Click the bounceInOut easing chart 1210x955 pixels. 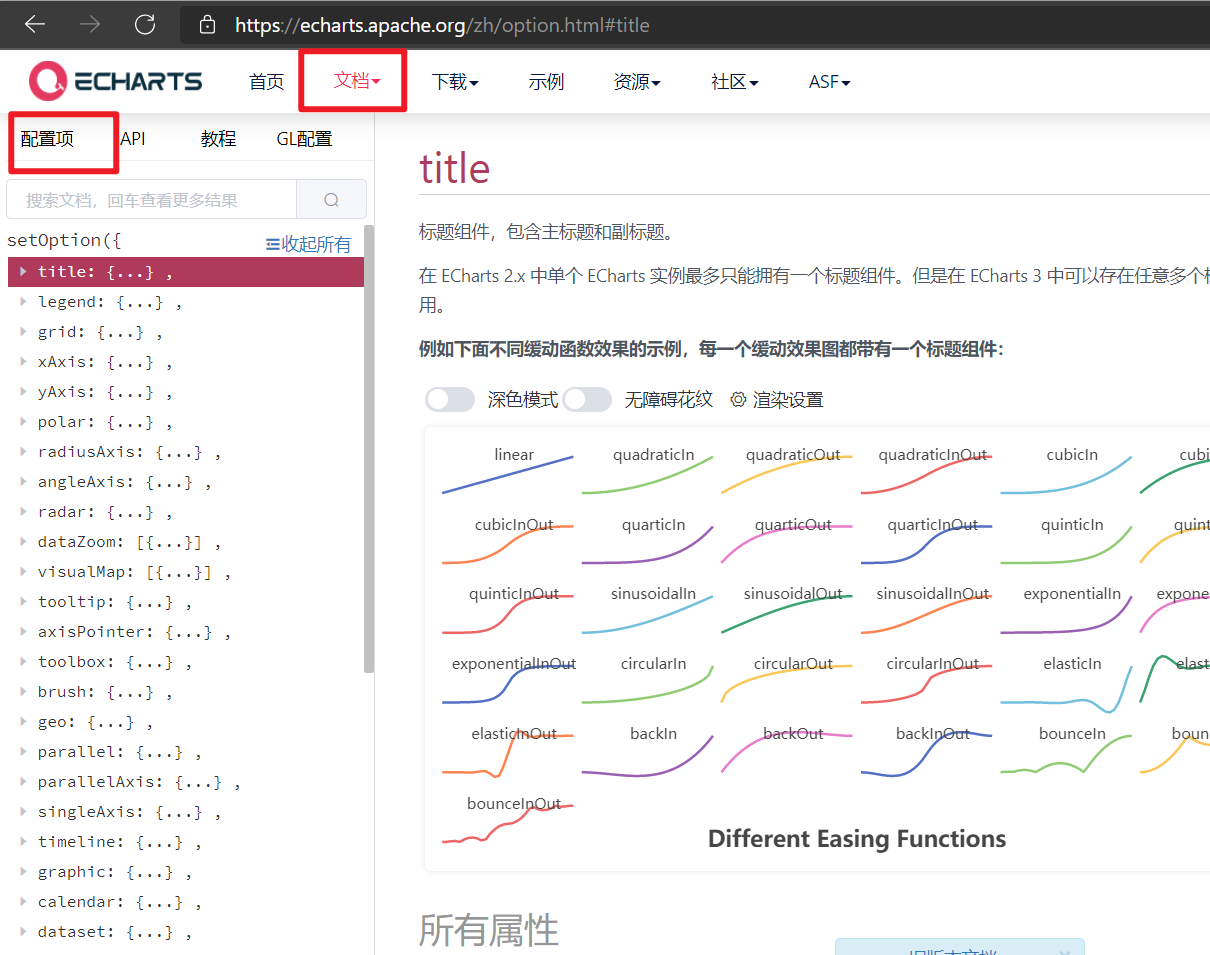[x=508, y=819]
